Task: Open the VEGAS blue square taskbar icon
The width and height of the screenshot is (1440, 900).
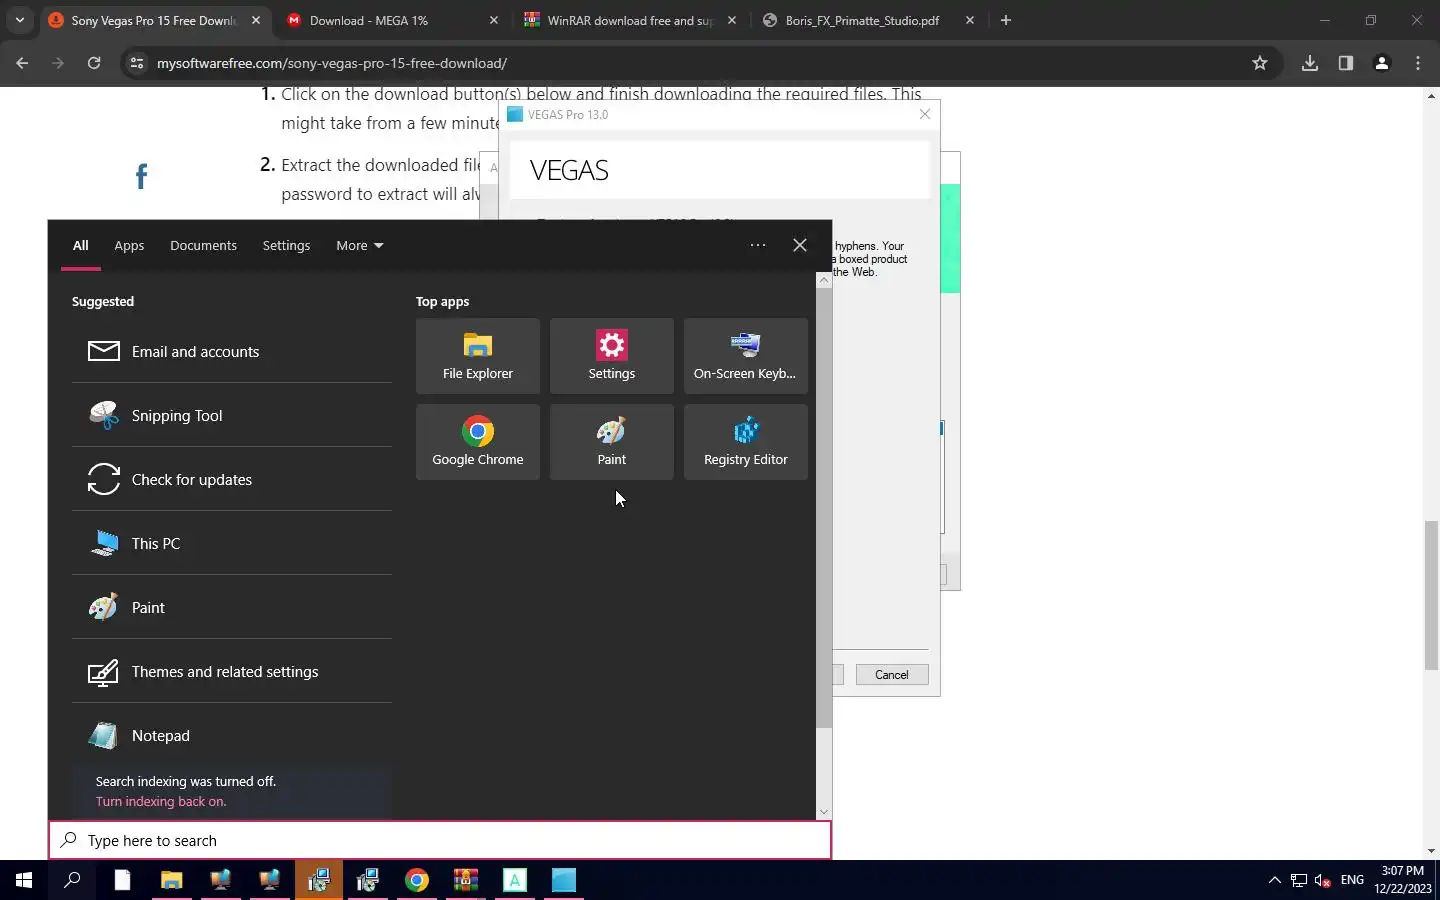Action: point(564,880)
